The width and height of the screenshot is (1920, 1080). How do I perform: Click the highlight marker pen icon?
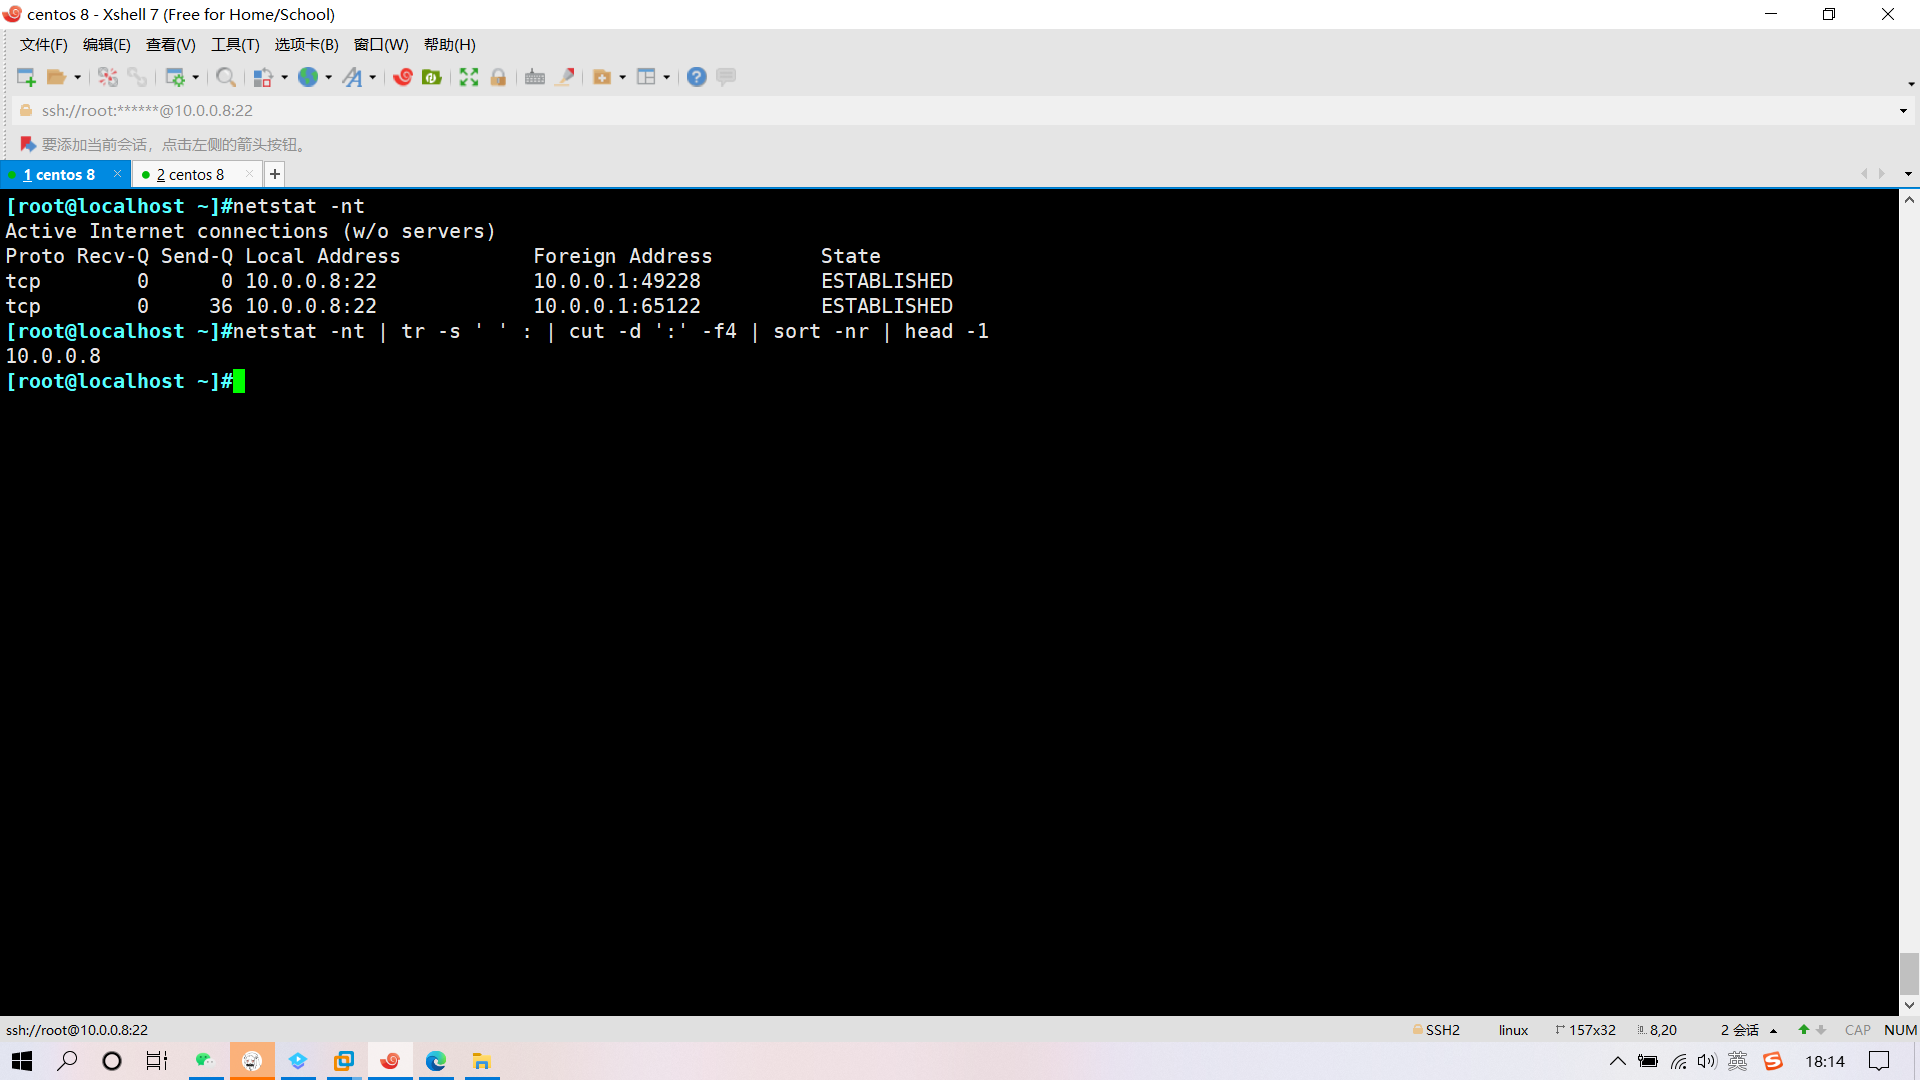coord(565,77)
